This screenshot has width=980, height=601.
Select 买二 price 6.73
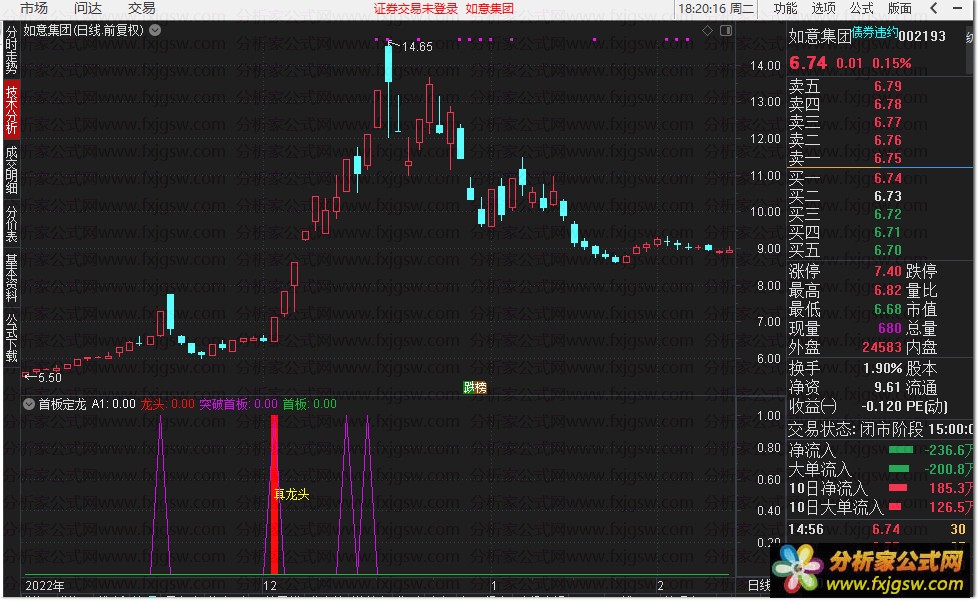click(888, 197)
